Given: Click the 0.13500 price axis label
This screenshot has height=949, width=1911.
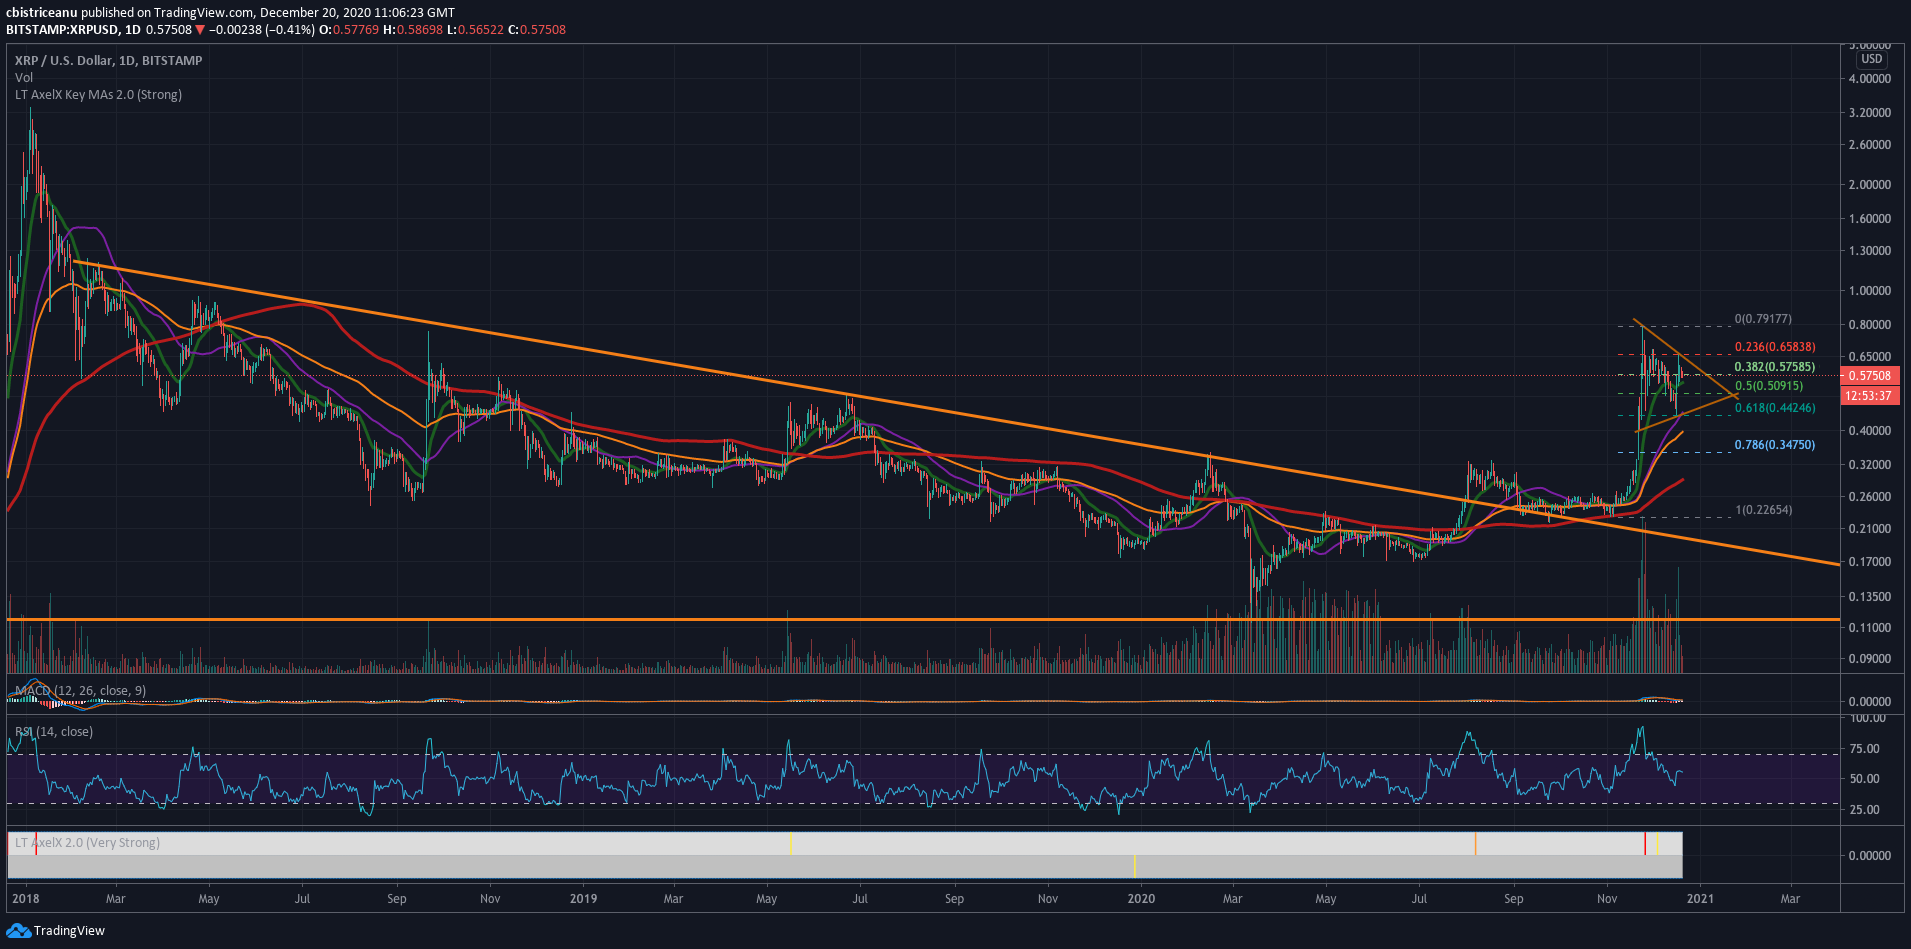Looking at the screenshot, I should tap(1870, 597).
